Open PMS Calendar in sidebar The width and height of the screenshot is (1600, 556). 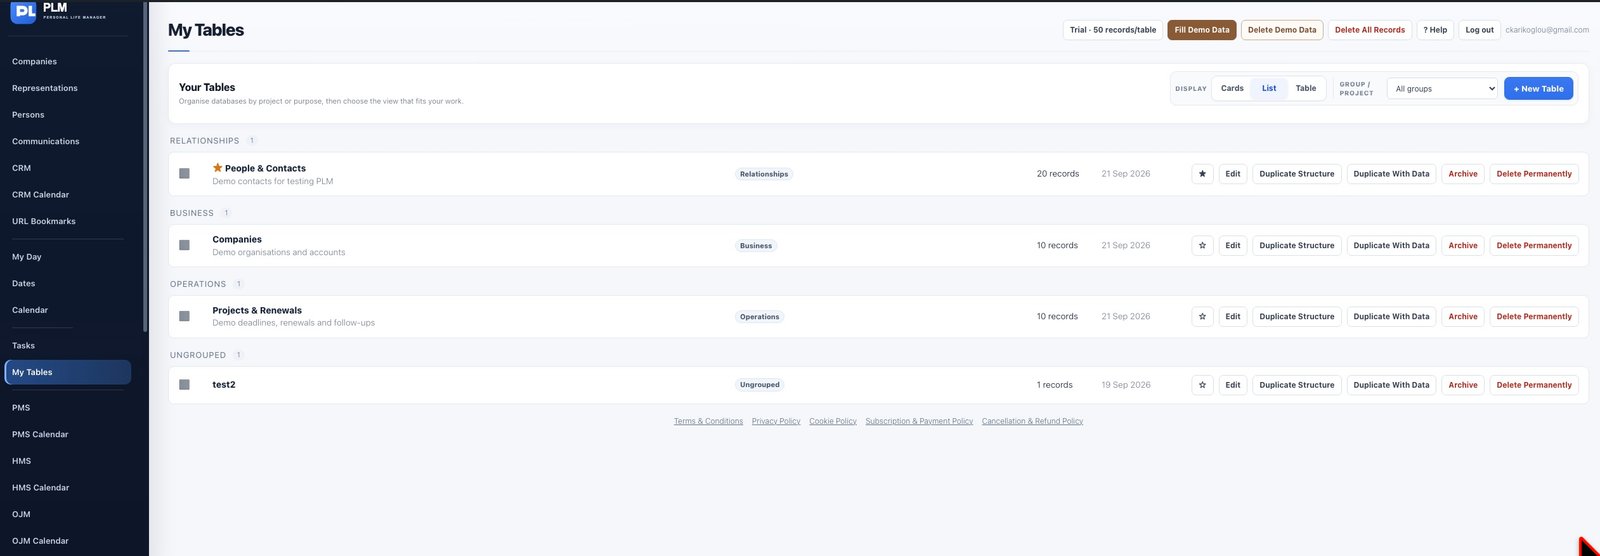(40, 434)
